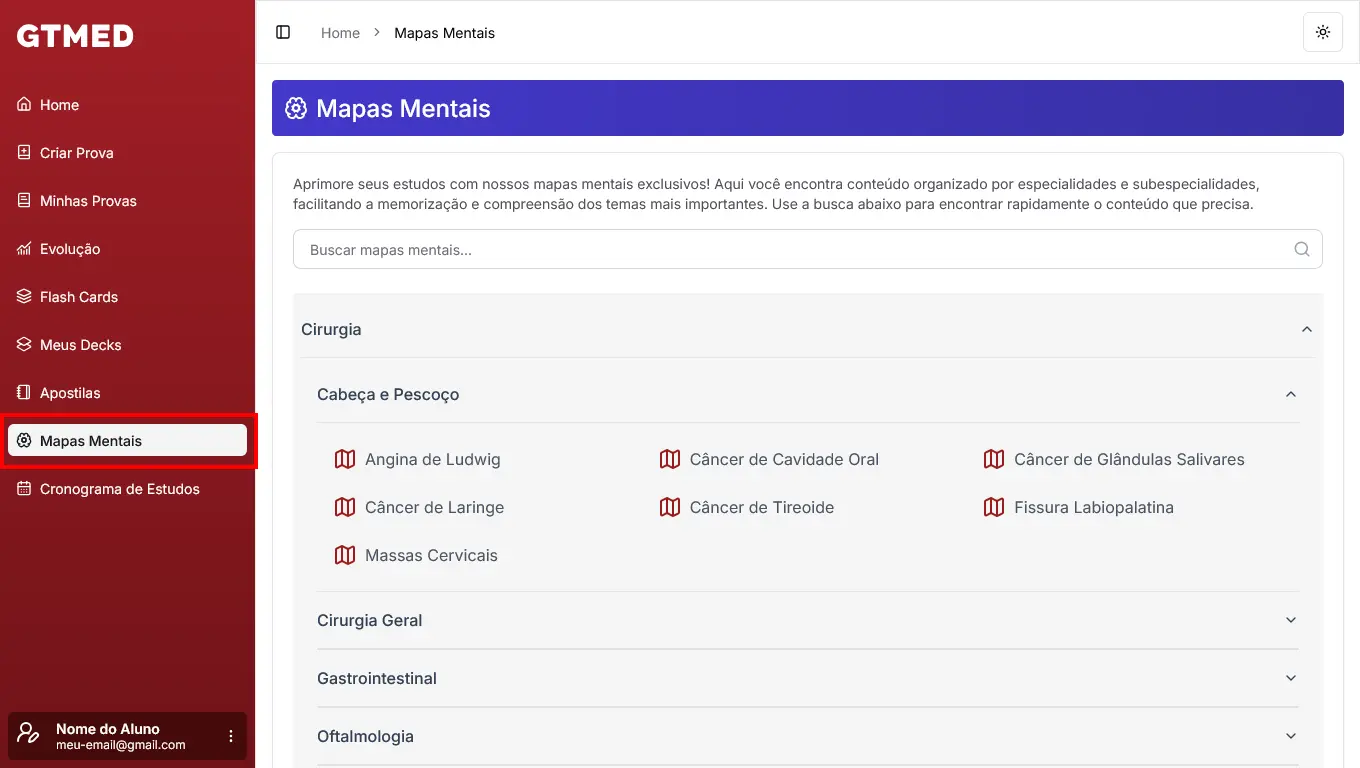The width and height of the screenshot is (1360, 768).
Task: Open Flash Cards from the sidebar
Action: 78,297
